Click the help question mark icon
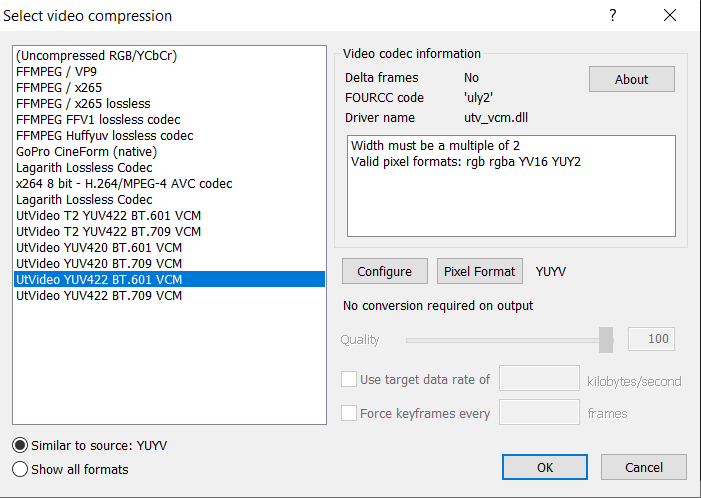The width and height of the screenshot is (701, 498). click(x=613, y=15)
